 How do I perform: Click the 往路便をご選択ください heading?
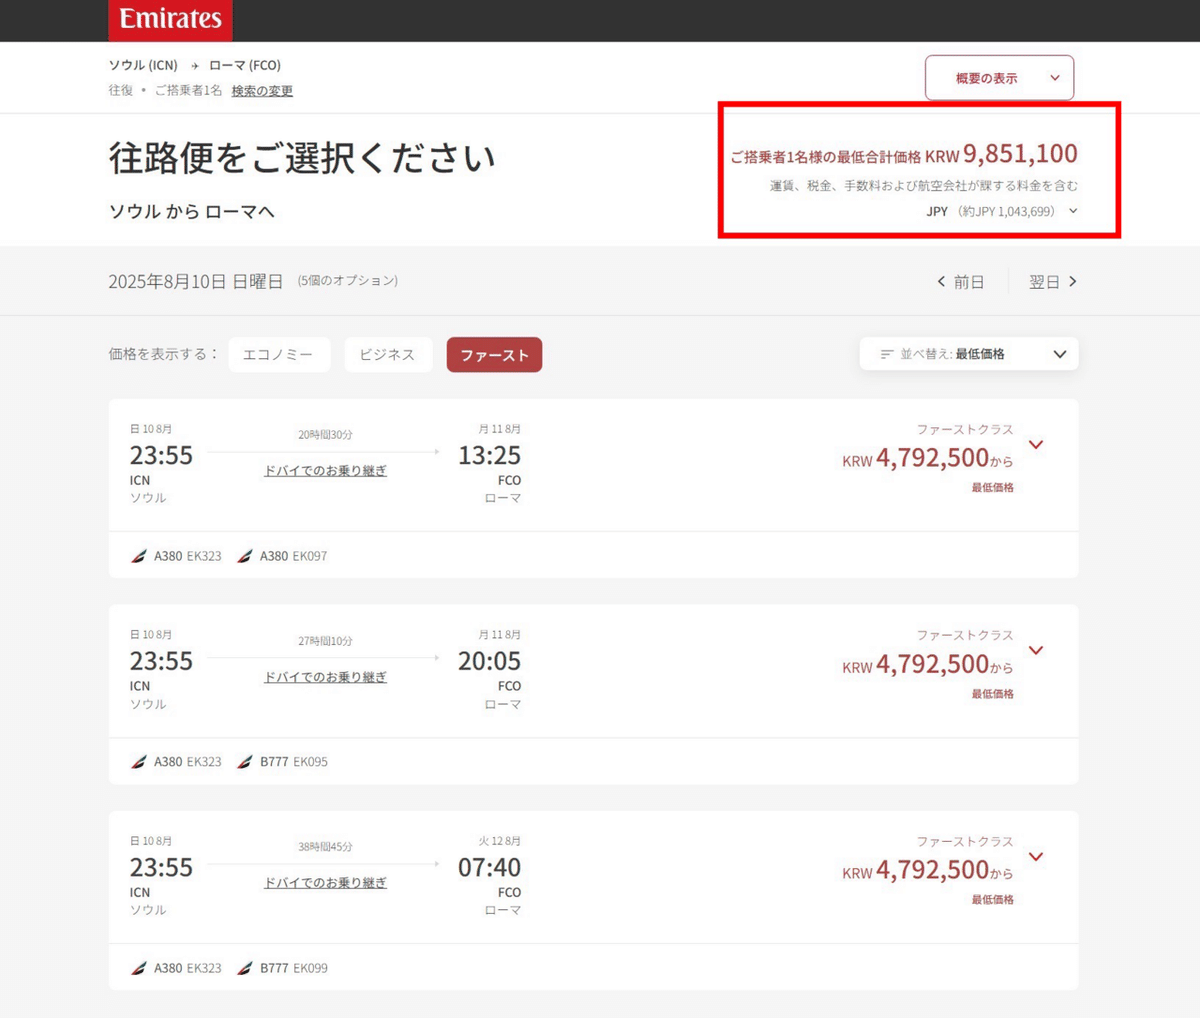pyautogui.click(x=302, y=158)
